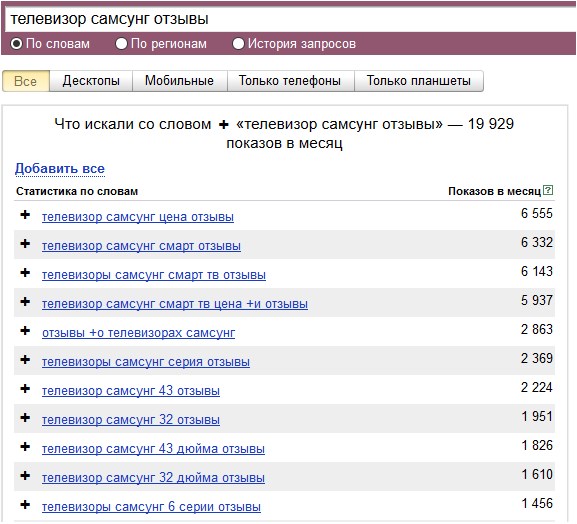The height and width of the screenshot is (524, 577).
Task: Open link 'телевизор самсунг 32 отзывы'
Action: click(x=131, y=420)
